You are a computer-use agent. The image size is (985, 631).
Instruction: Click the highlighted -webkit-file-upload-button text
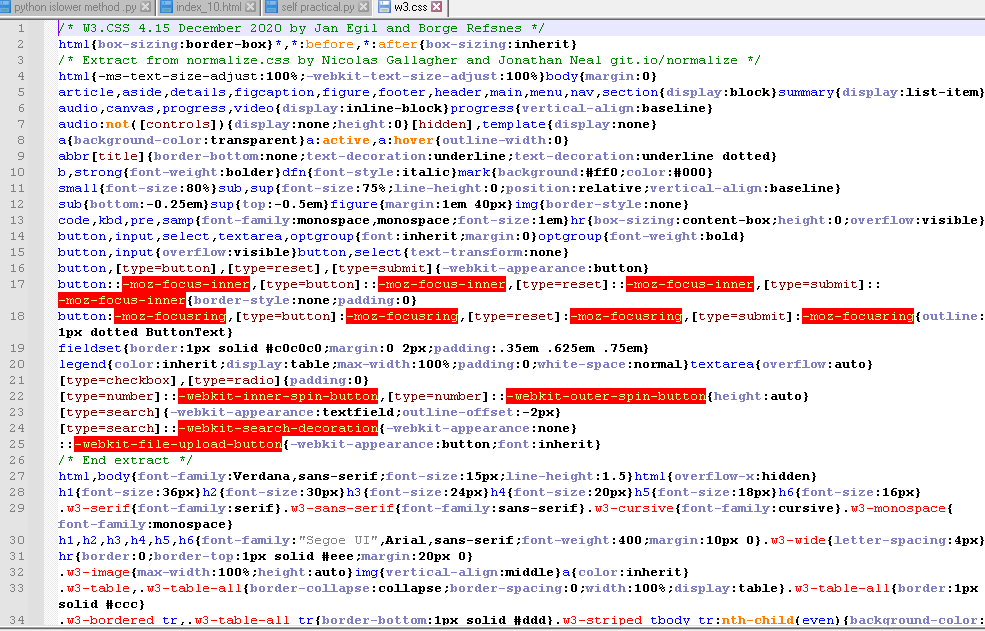coord(178,444)
